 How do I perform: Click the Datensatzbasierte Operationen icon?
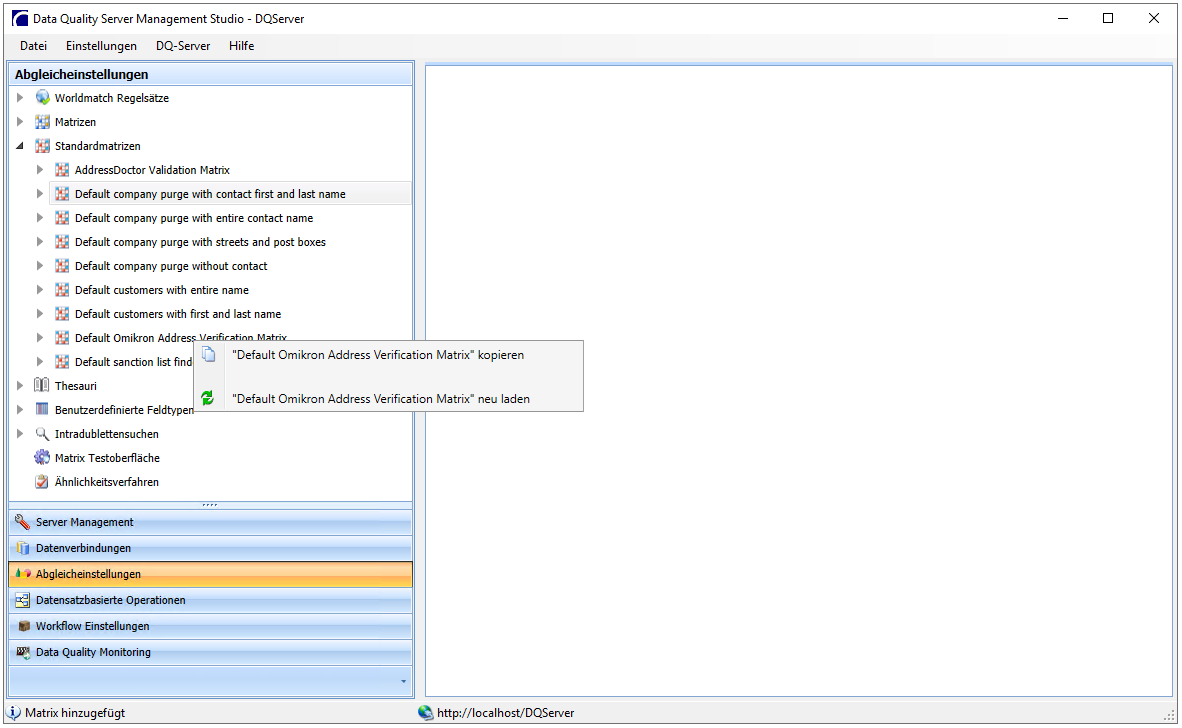[x=23, y=600]
